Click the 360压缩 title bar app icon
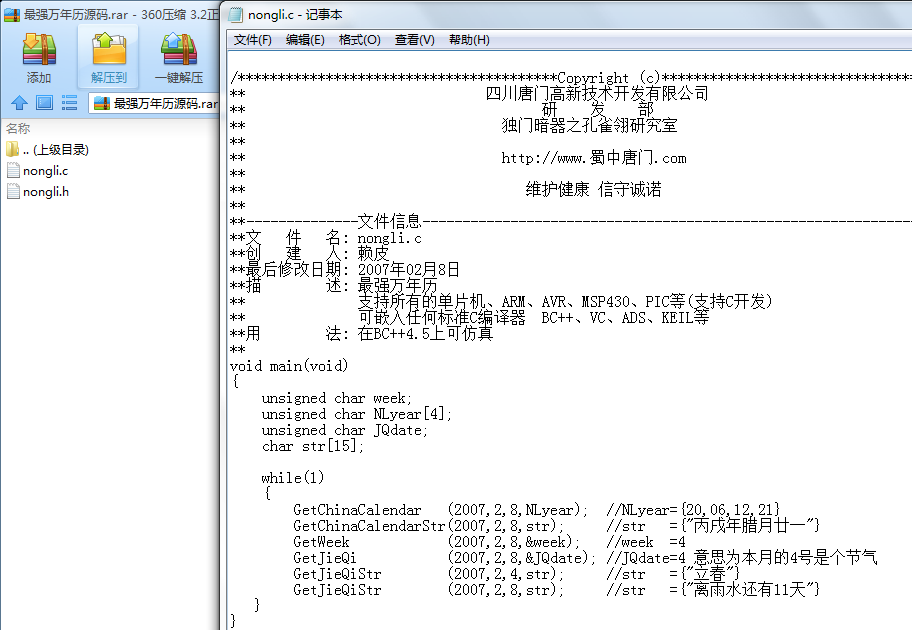 [12, 15]
